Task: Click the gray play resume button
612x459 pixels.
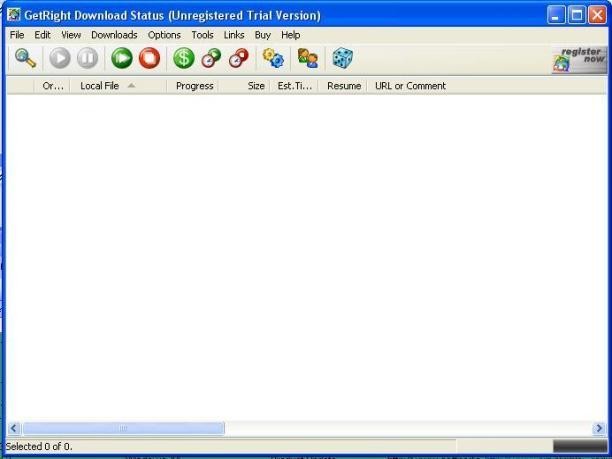Action: click(60, 58)
